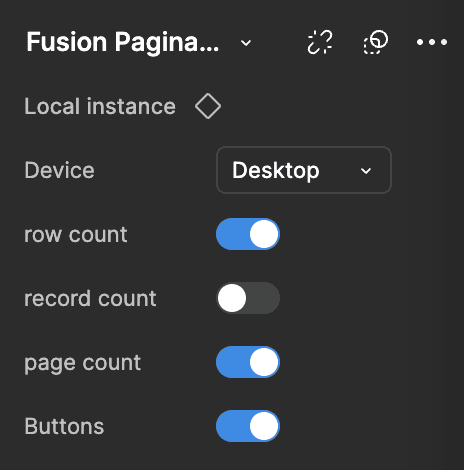Click the dashed square and circle header icon
Screen dimensions: 464x470
[x=376, y=42]
